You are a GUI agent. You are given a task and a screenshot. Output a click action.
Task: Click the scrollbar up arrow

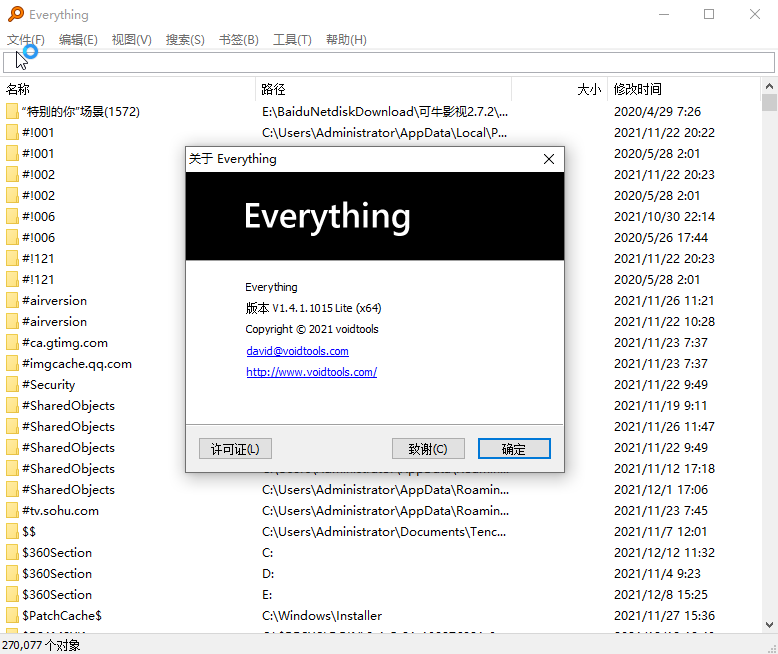[769, 86]
